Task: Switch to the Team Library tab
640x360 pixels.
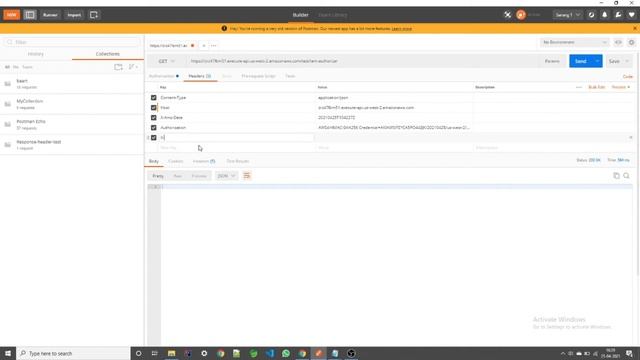Action: click(x=333, y=15)
